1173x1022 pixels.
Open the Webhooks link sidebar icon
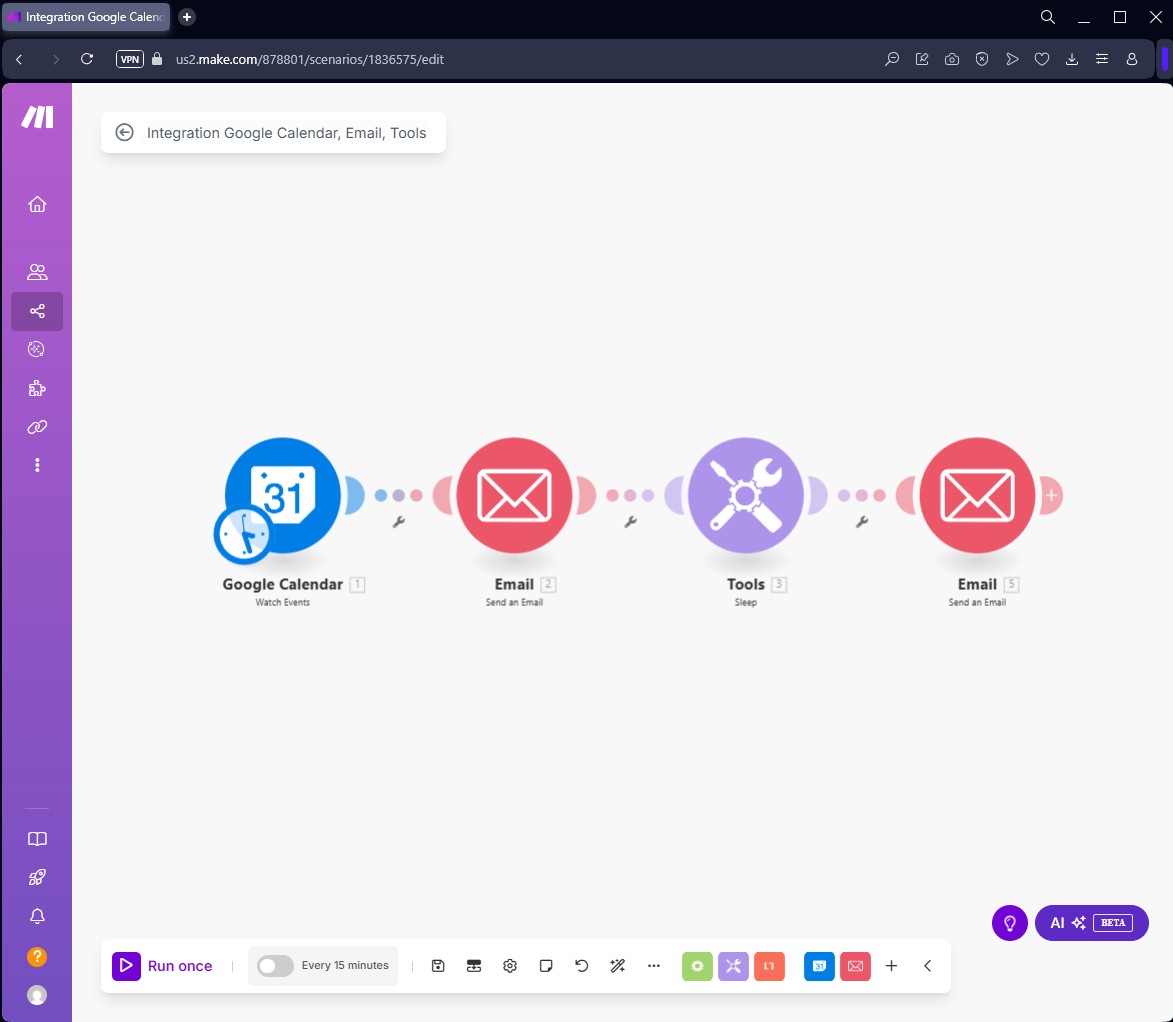(x=37, y=427)
